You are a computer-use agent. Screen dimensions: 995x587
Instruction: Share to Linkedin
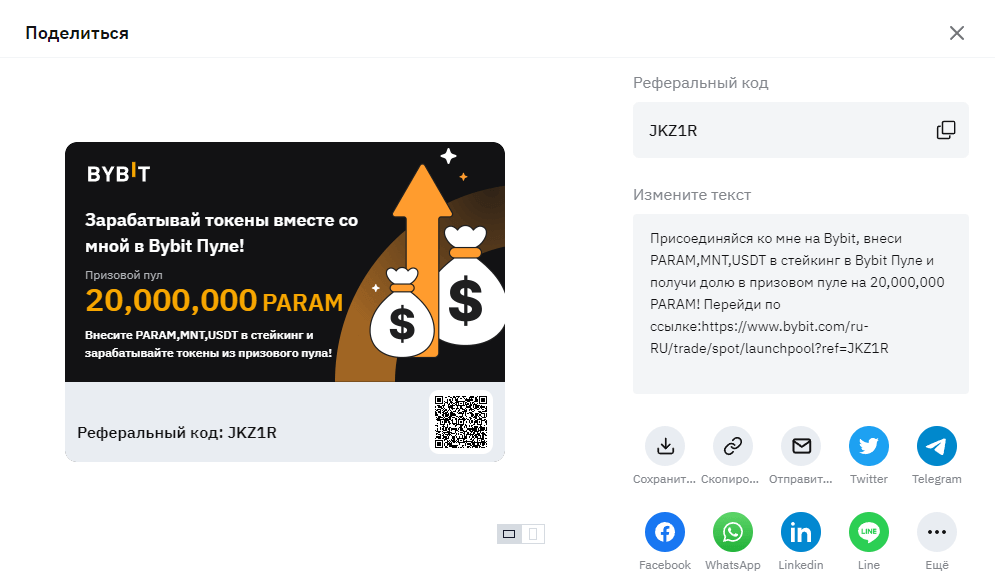(801, 532)
